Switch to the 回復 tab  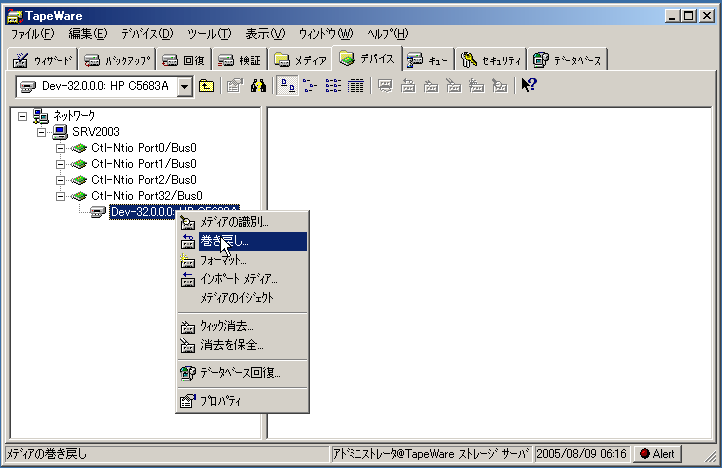[x=183, y=60]
